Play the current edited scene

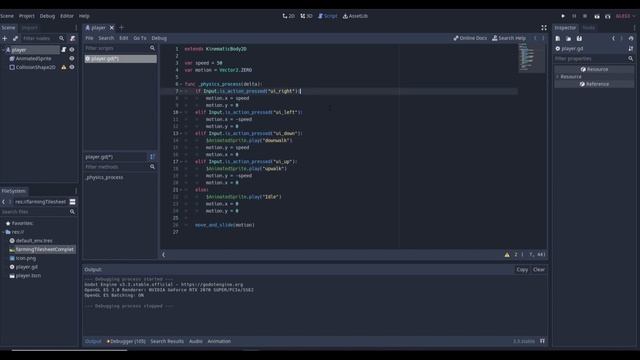pyautogui.click(x=597, y=16)
